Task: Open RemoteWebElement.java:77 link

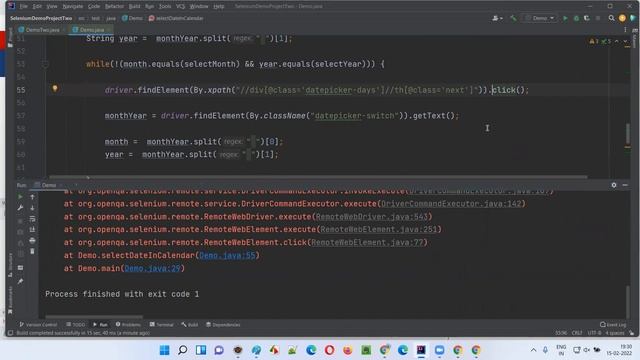Action: point(367,242)
